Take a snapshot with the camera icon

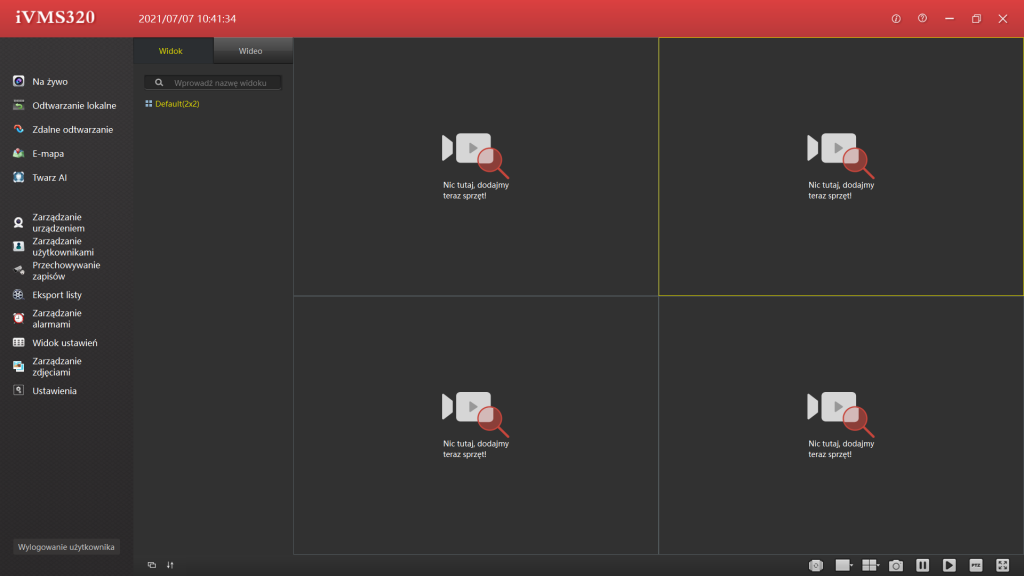pos(896,565)
